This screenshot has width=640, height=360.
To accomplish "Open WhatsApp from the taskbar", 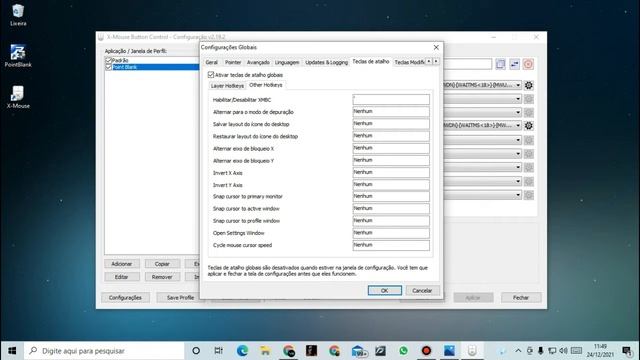I will coord(404,351).
